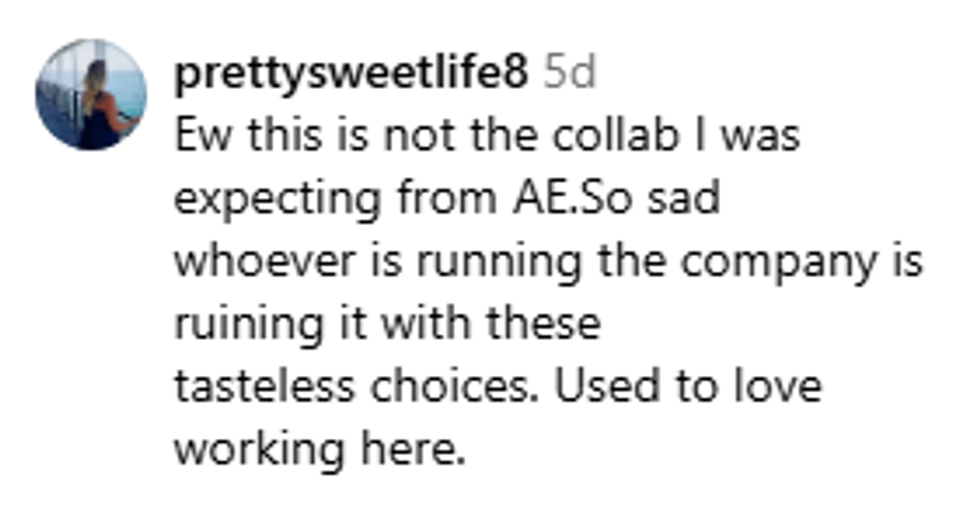980x509 pixels.
Task: Click the prettysweetlife8 profile avatar
Action: coord(91,95)
